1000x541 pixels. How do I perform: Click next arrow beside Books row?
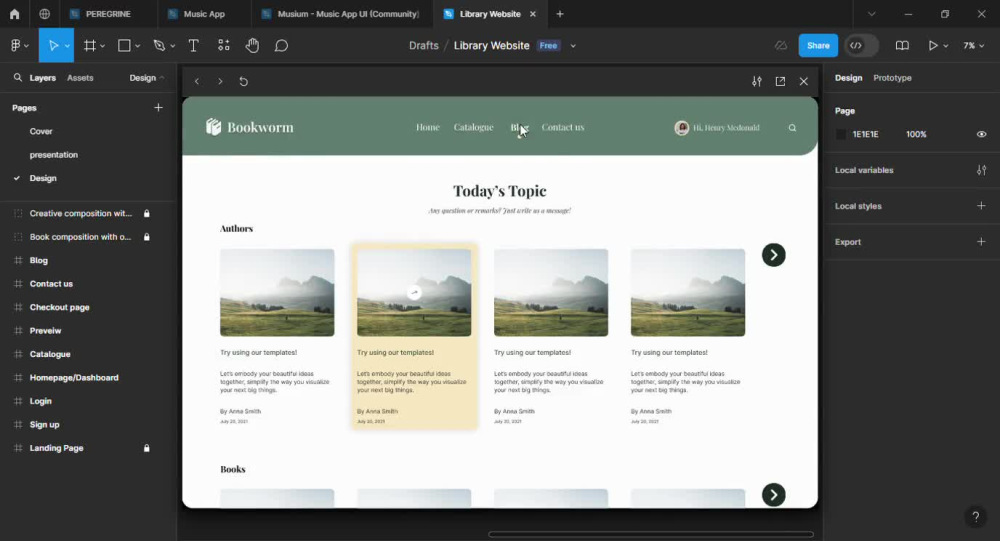coord(773,494)
